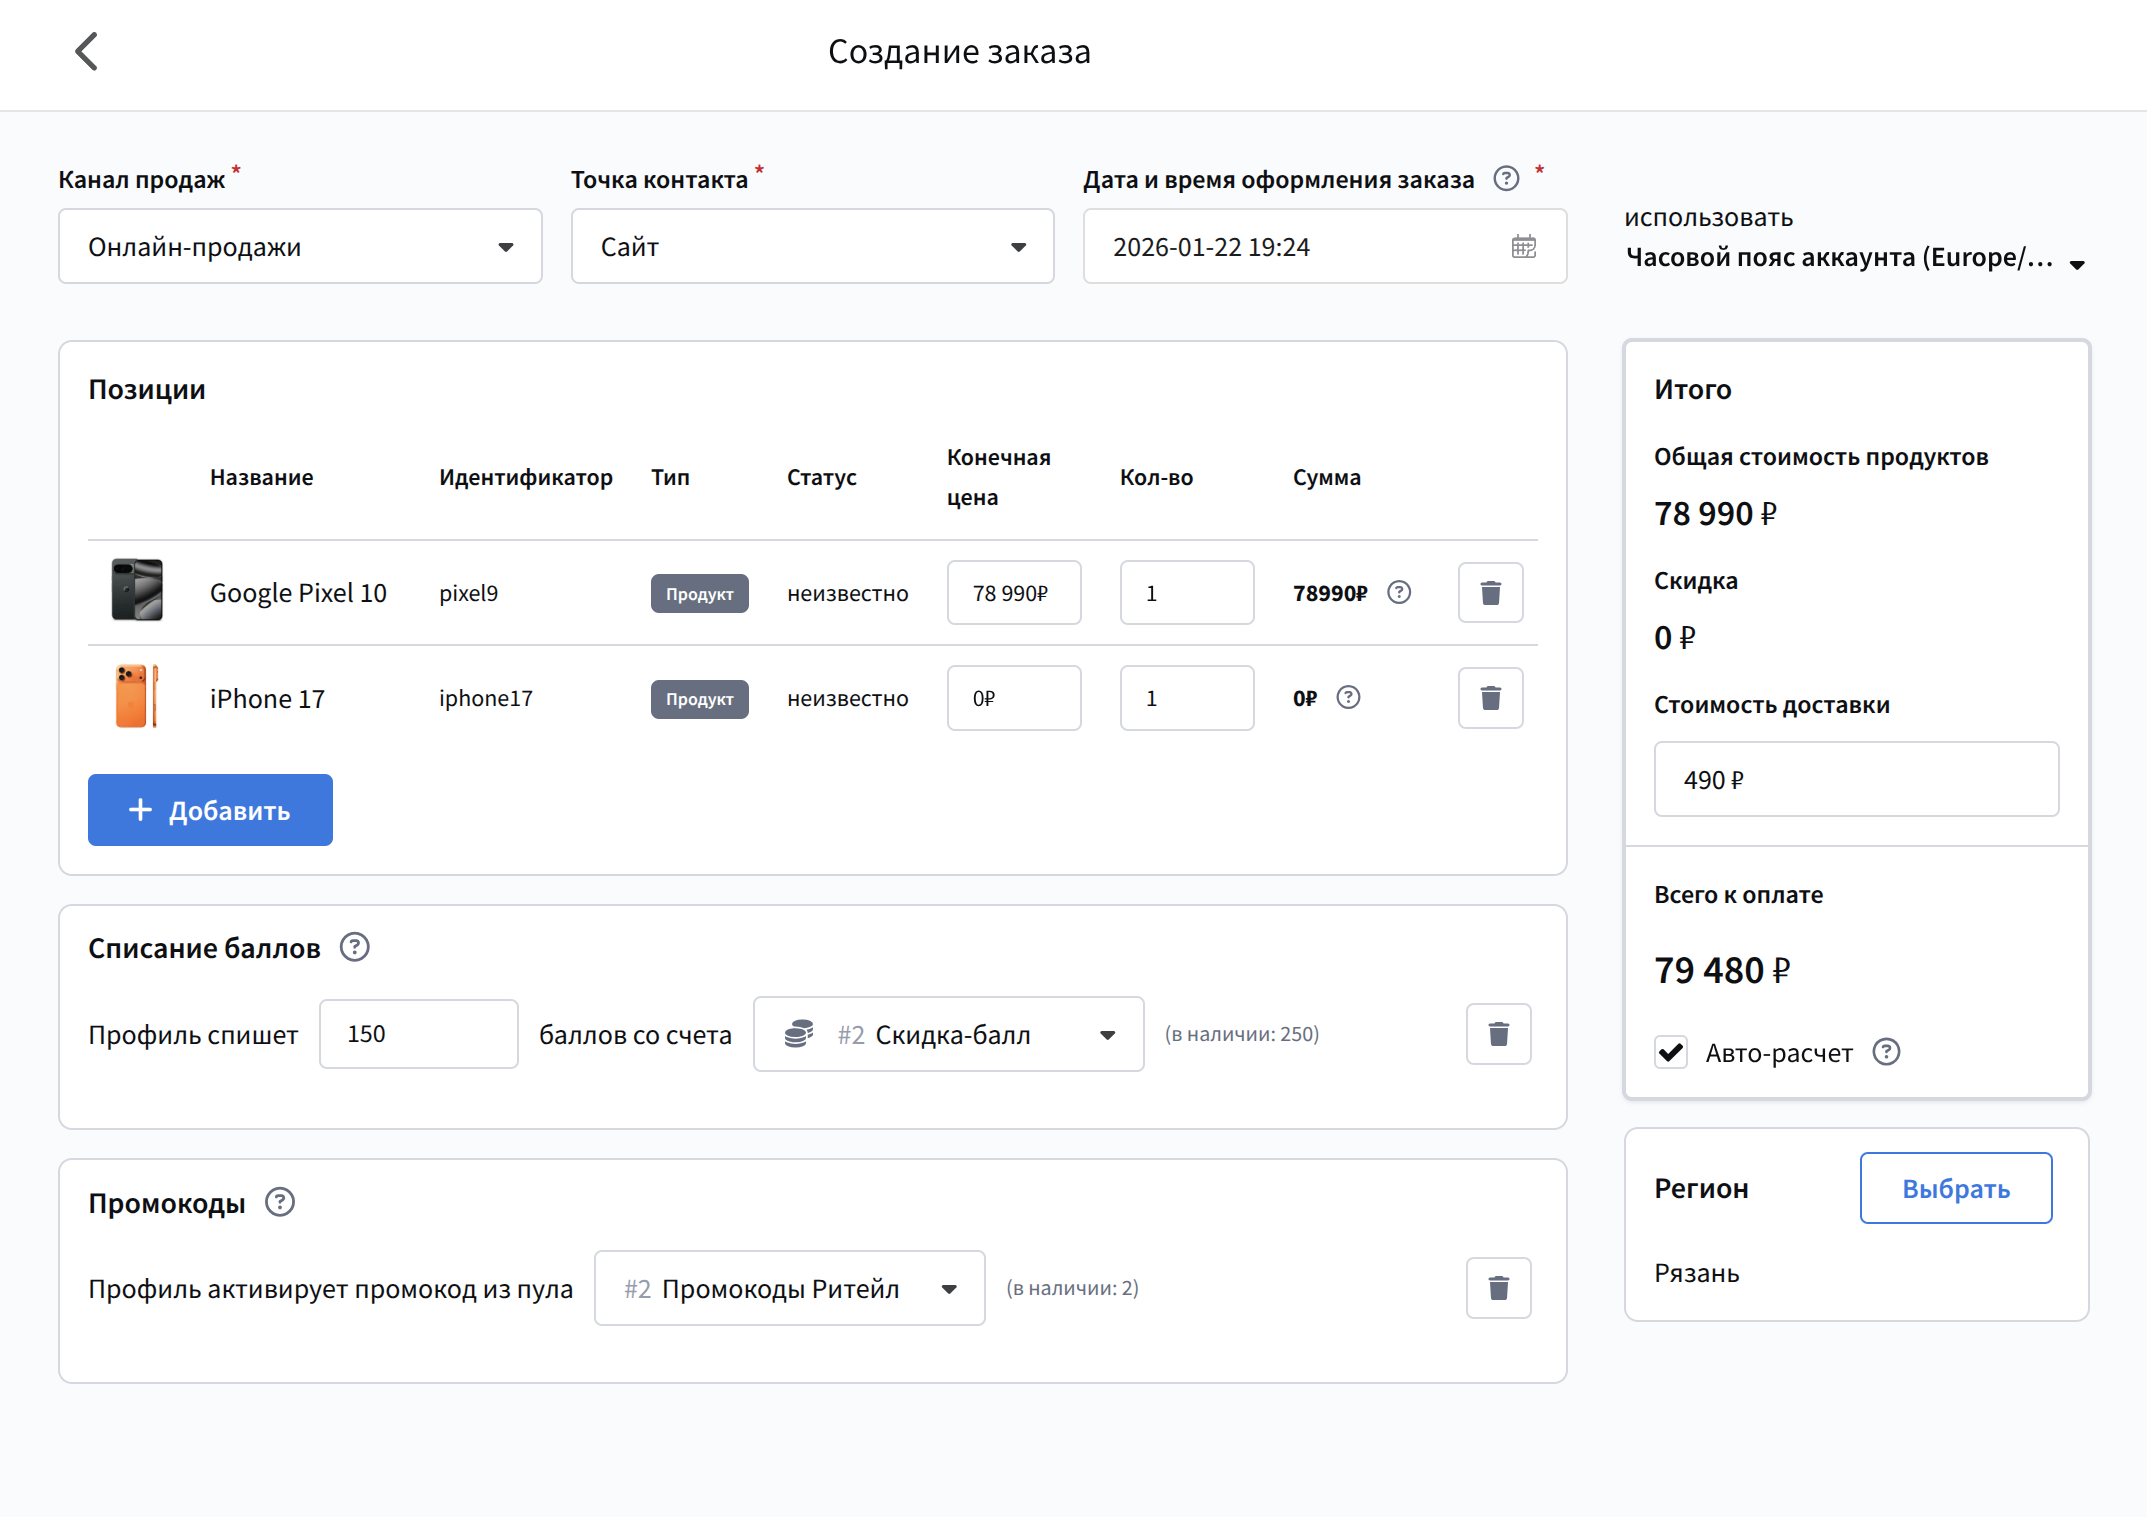
Task: Click the Google Pixel 10 thumbnail
Action: [x=137, y=590]
